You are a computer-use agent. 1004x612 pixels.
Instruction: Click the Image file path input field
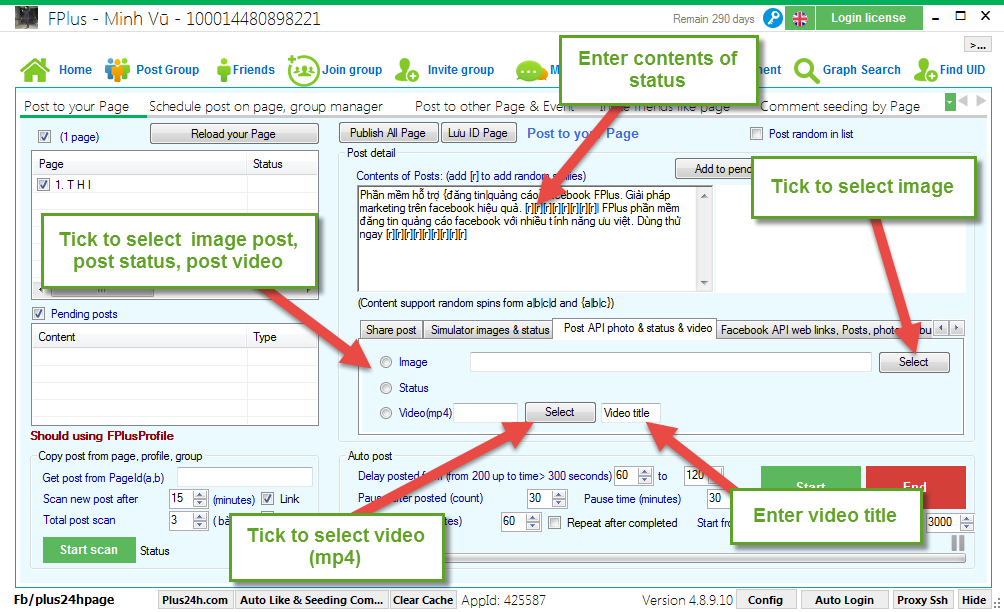coord(670,362)
